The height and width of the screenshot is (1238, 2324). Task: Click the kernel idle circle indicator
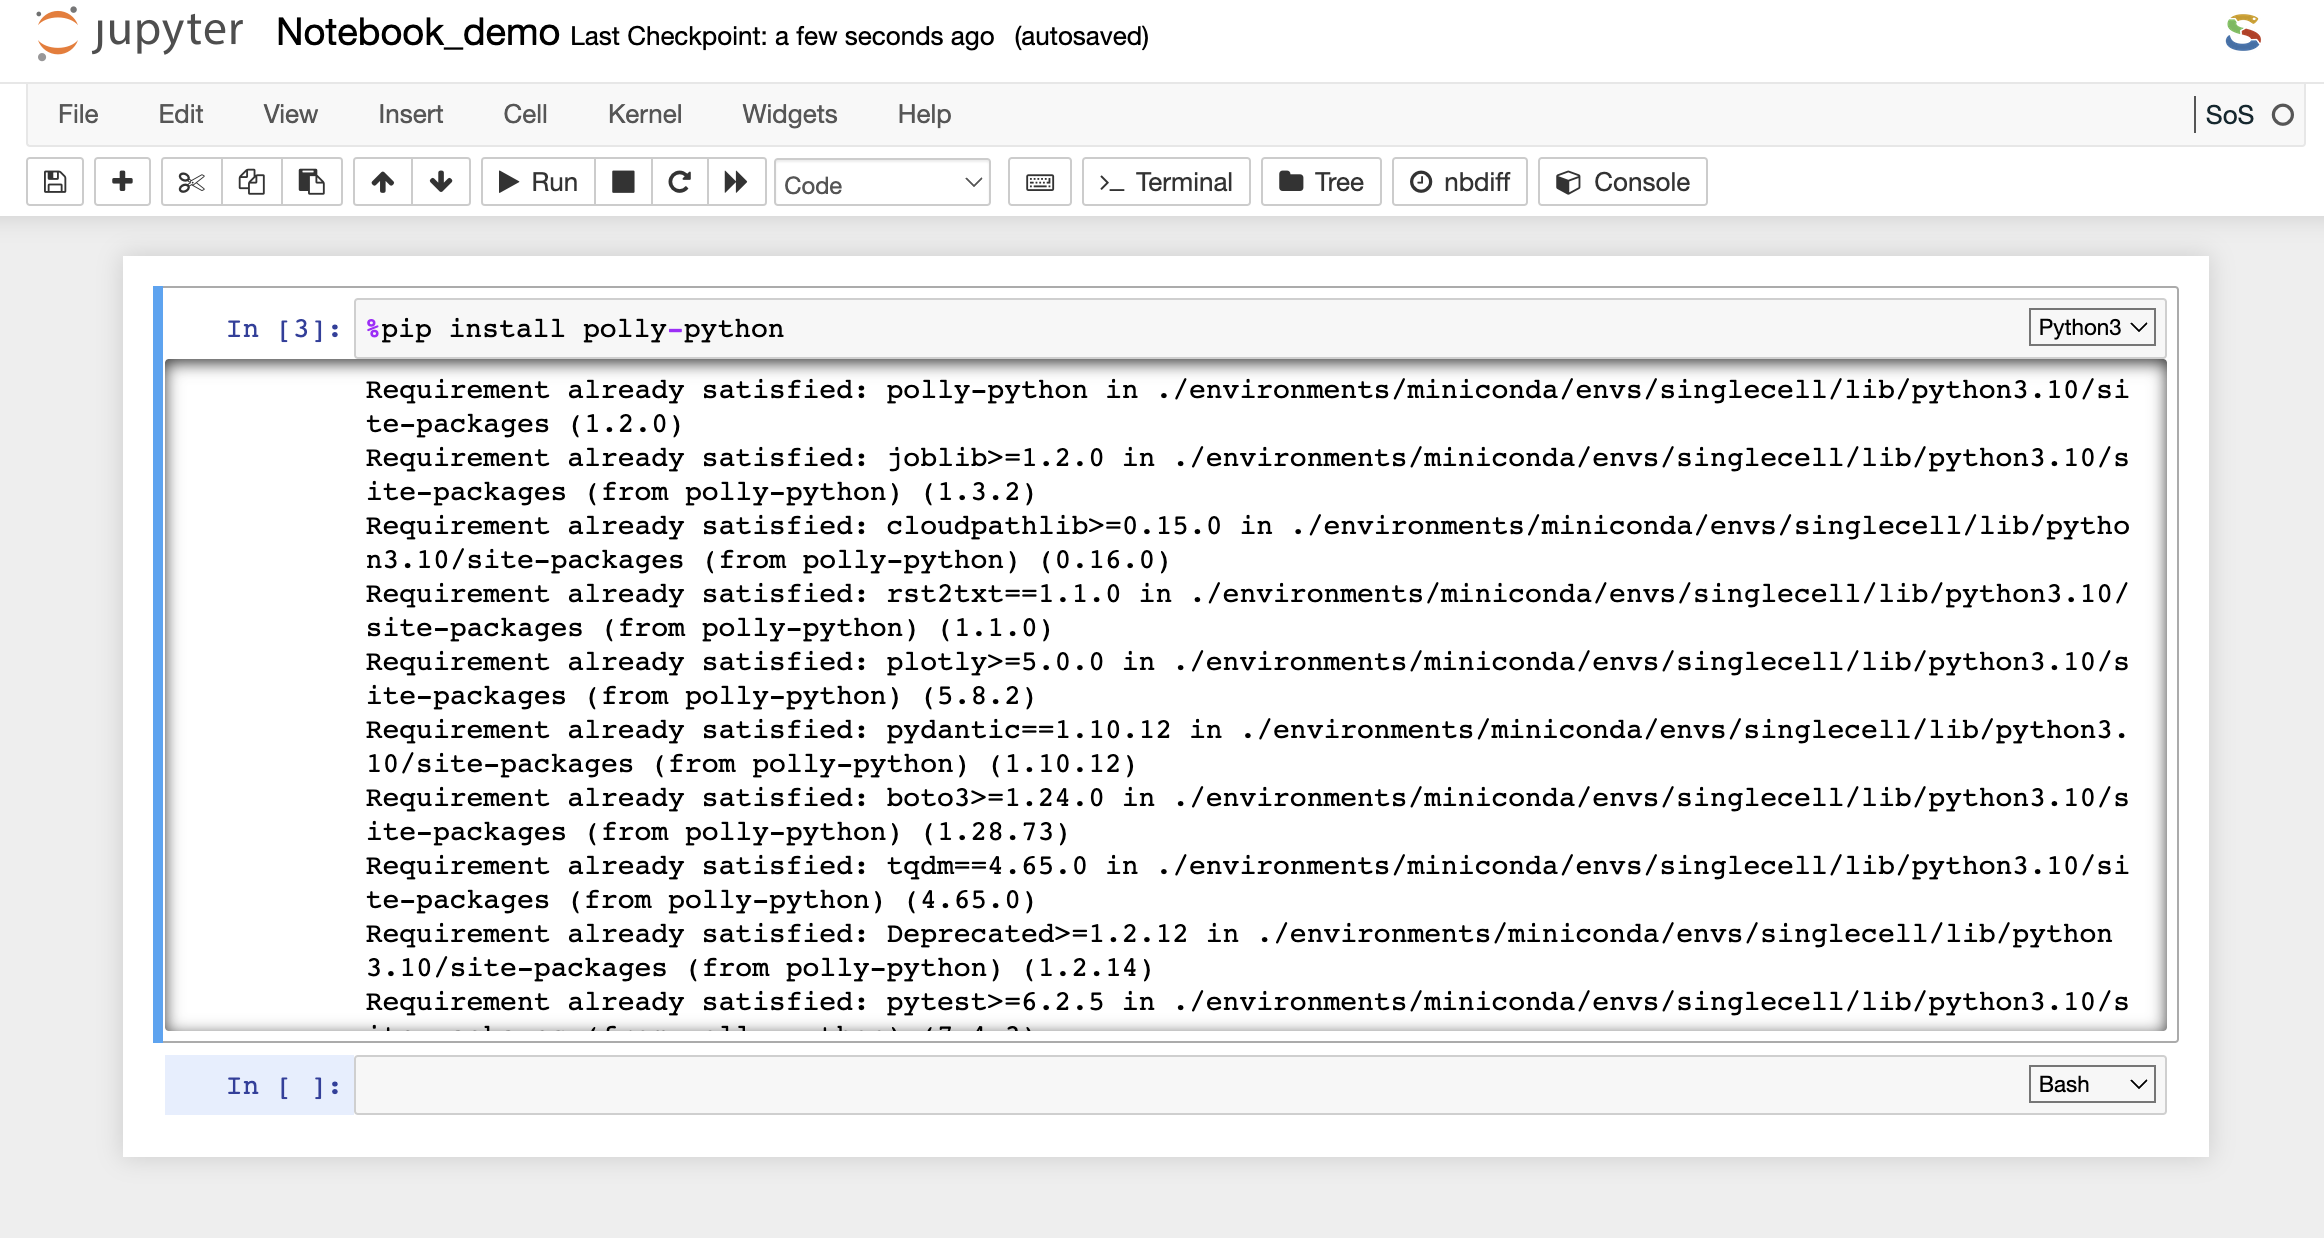click(x=2283, y=115)
